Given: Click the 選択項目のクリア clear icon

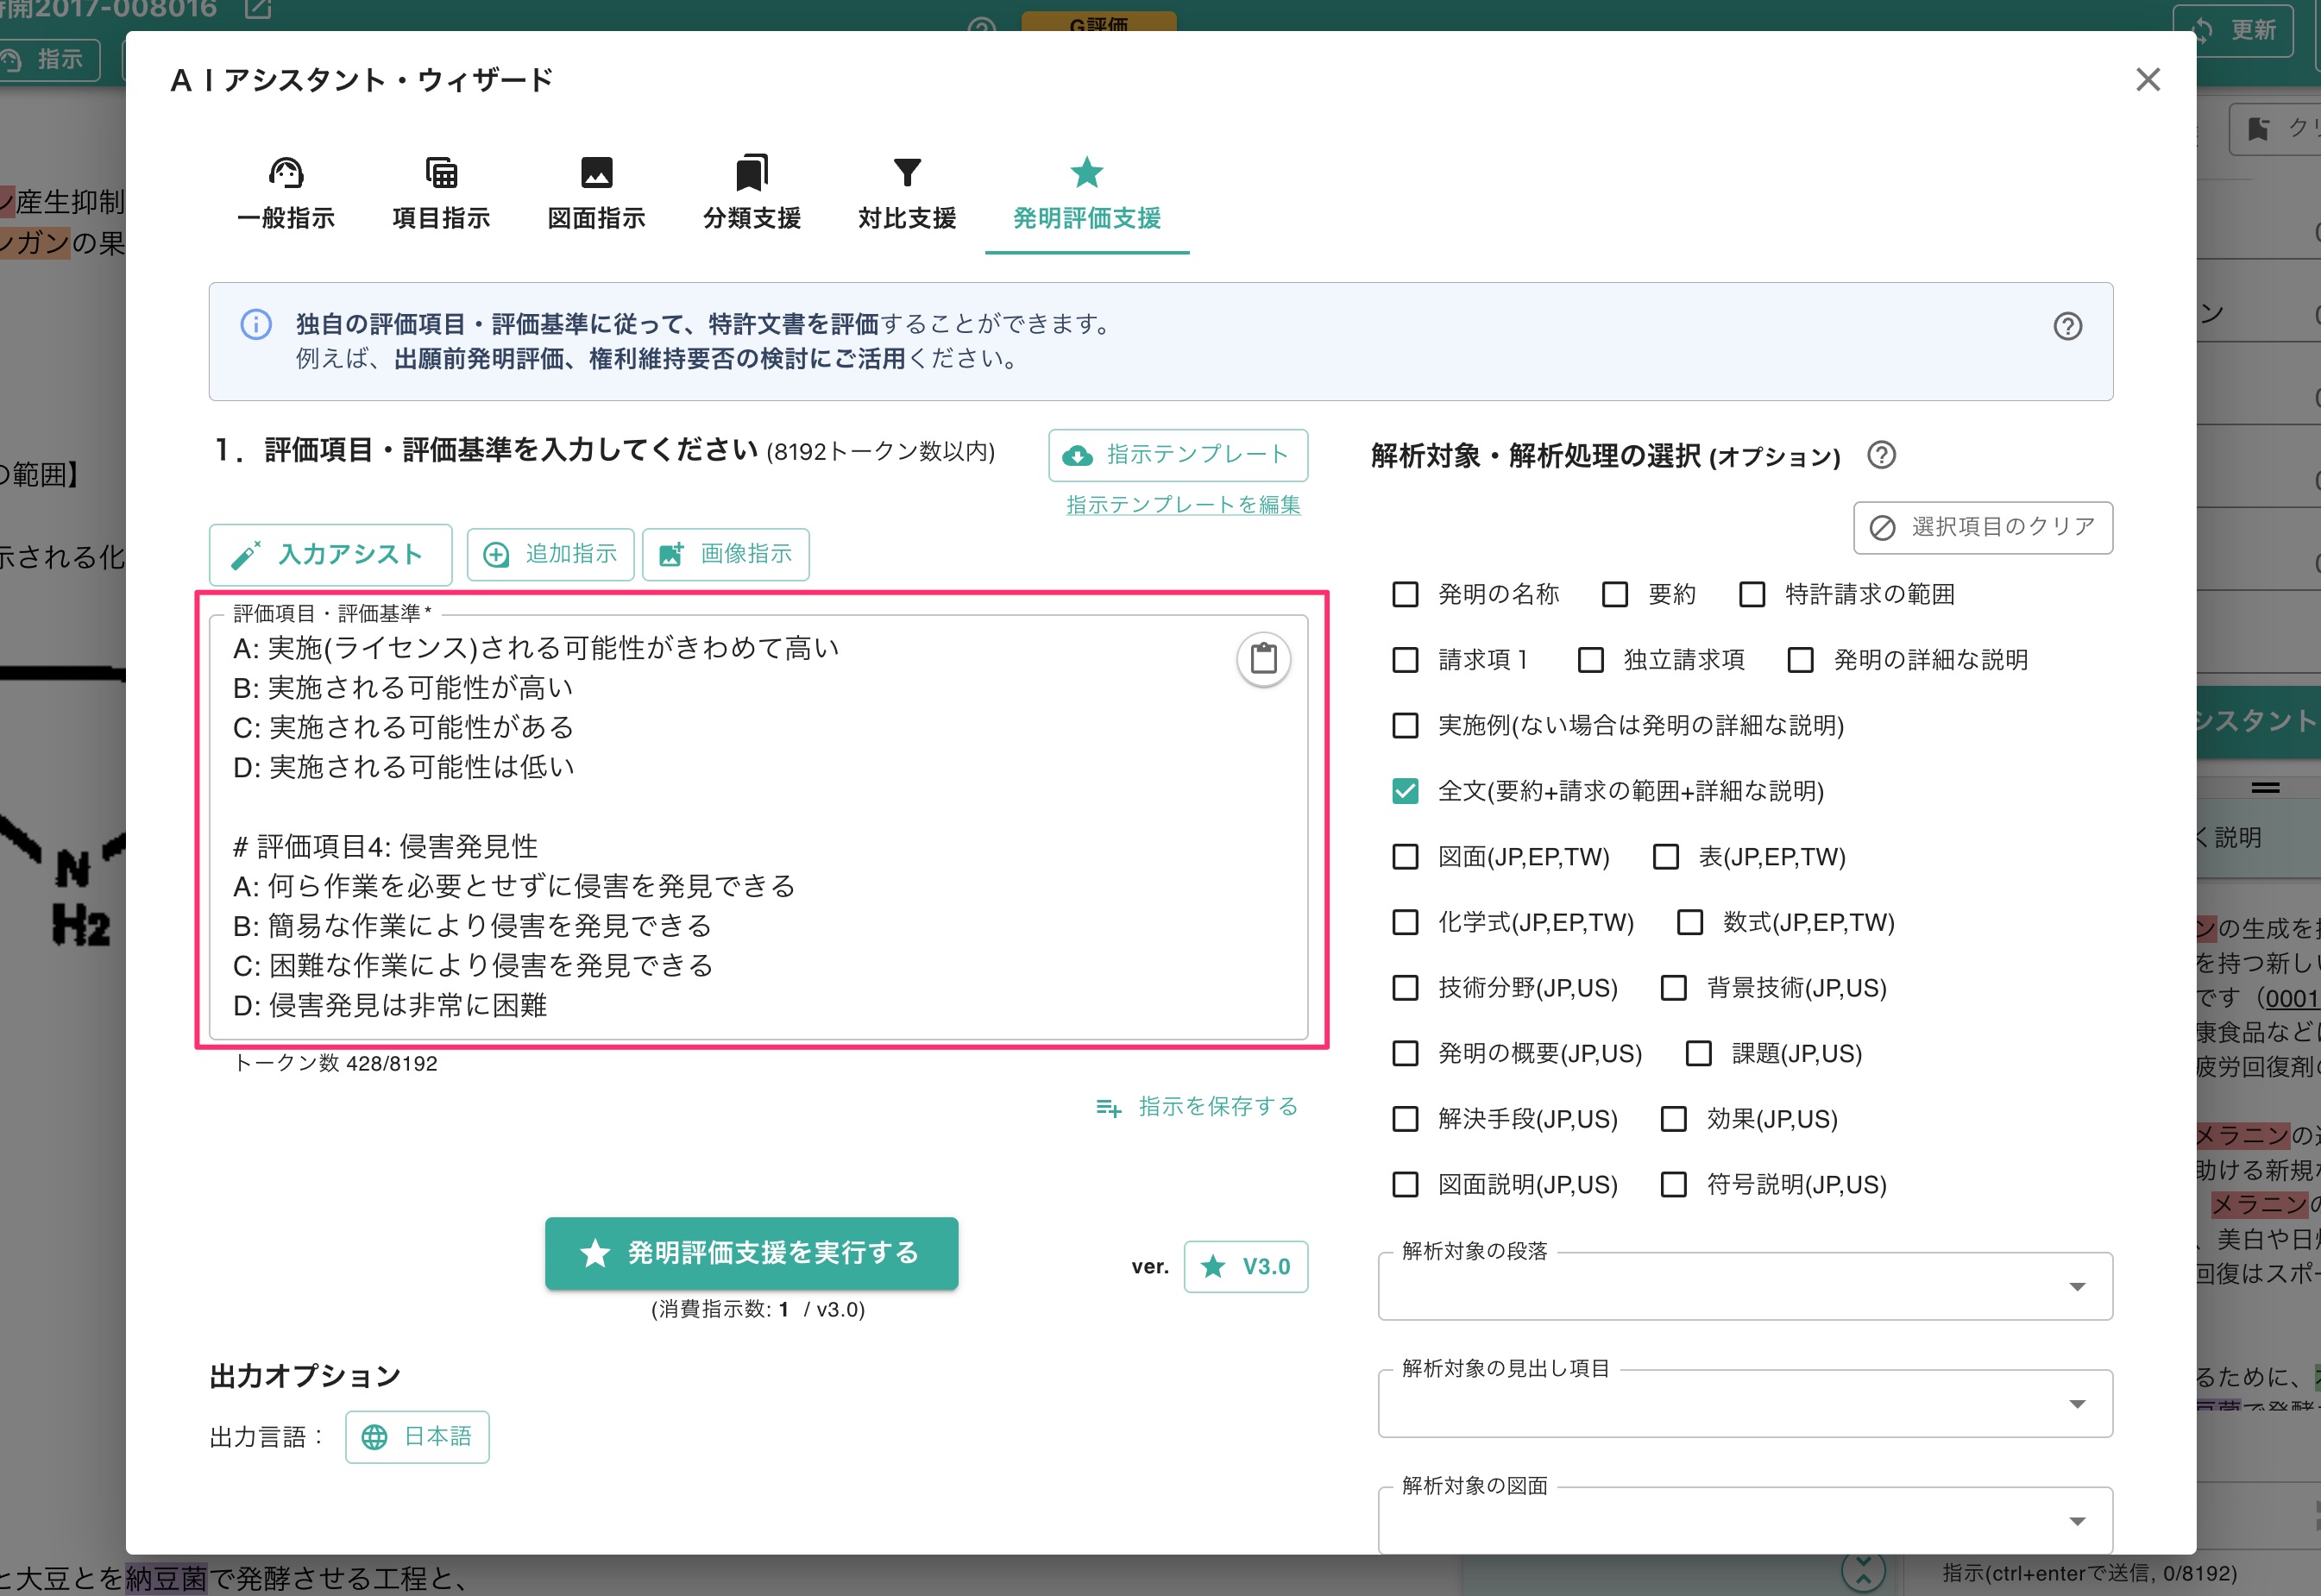Looking at the screenshot, I should point(1884,527).
